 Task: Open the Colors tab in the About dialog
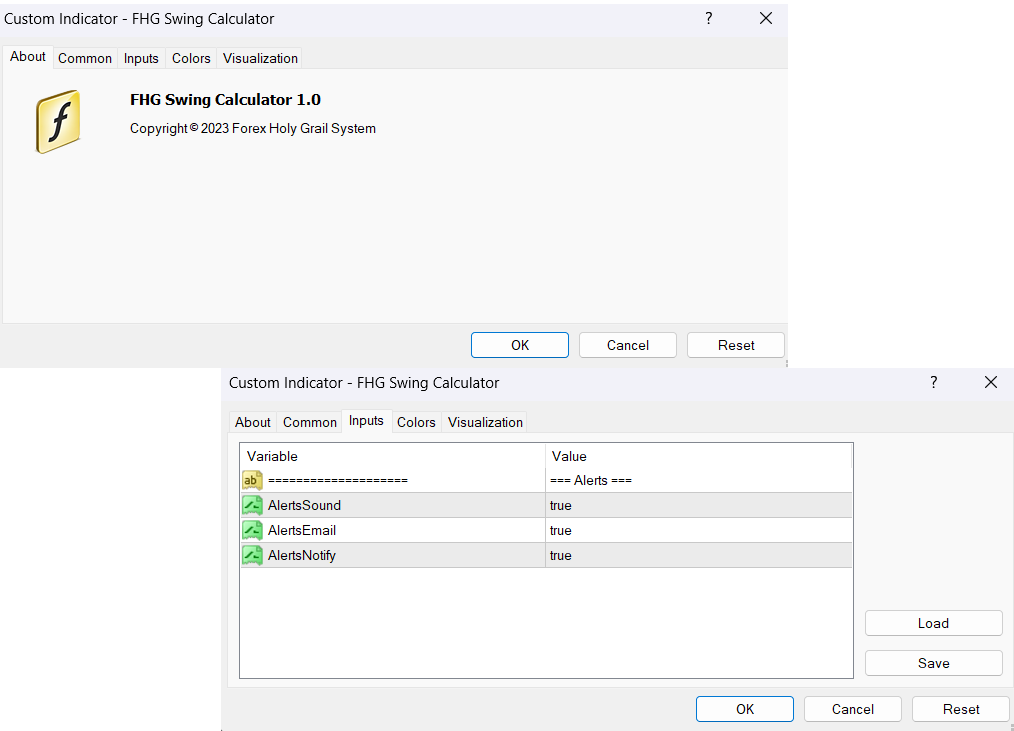191,58
